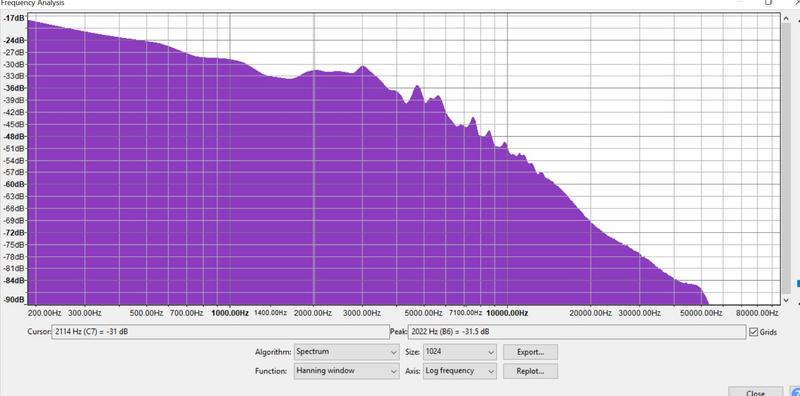The width and height of the screenshot is (800, 396).
Task: Click the vertical scrollbar up arrow
Action: [x=786, y=18]
